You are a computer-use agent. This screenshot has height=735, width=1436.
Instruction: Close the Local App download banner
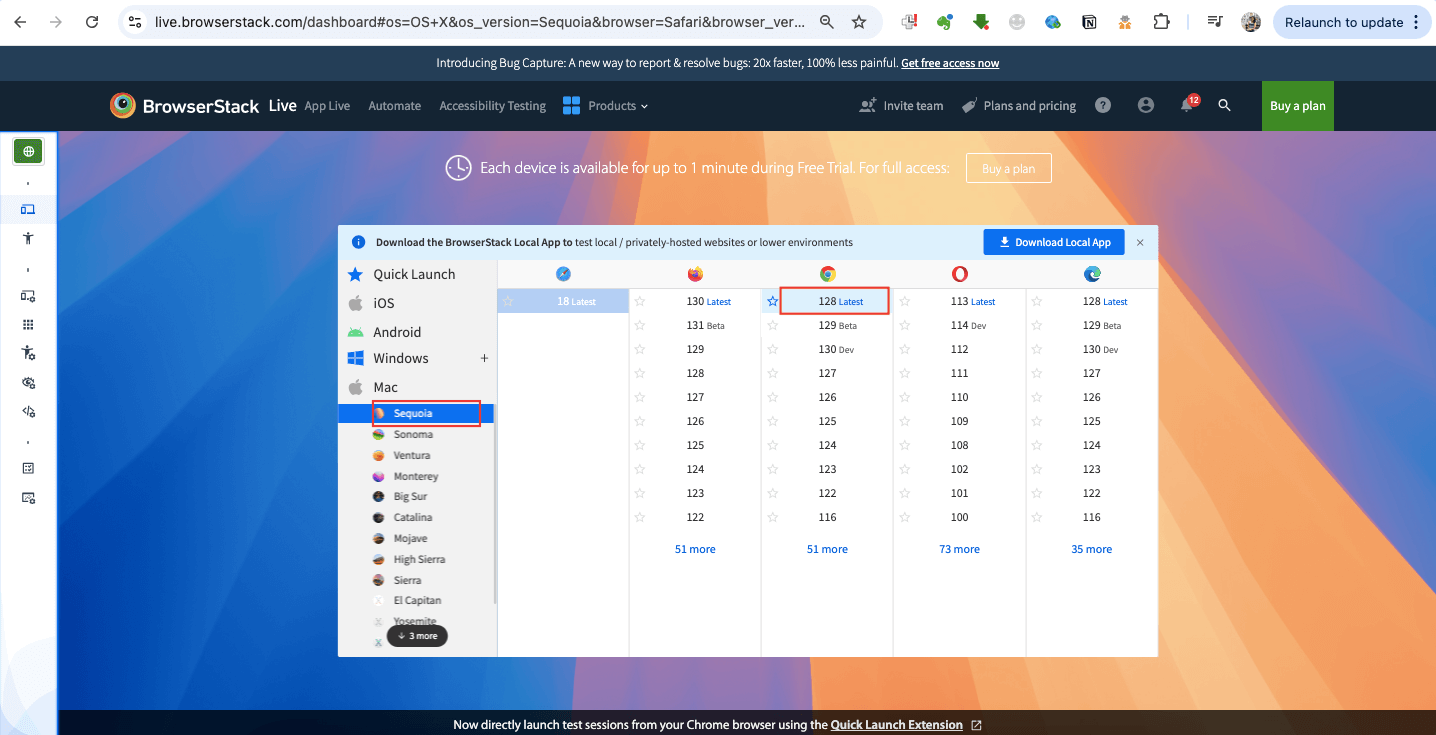coord(1140,242)
